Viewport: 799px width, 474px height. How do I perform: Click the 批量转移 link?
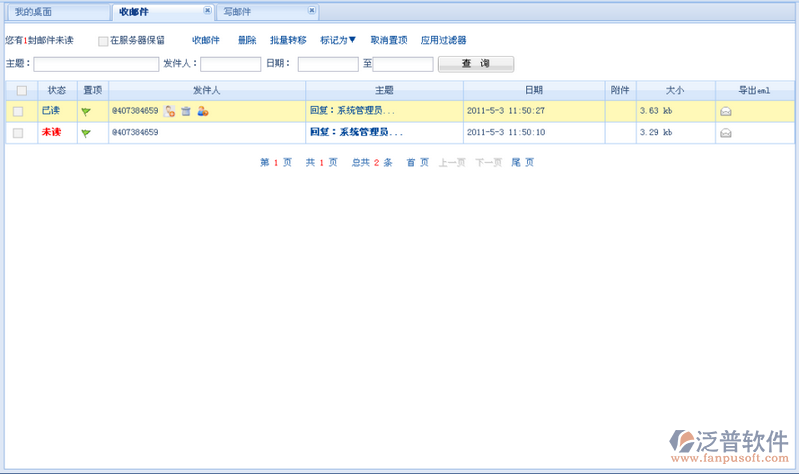[x=288, y=41]
